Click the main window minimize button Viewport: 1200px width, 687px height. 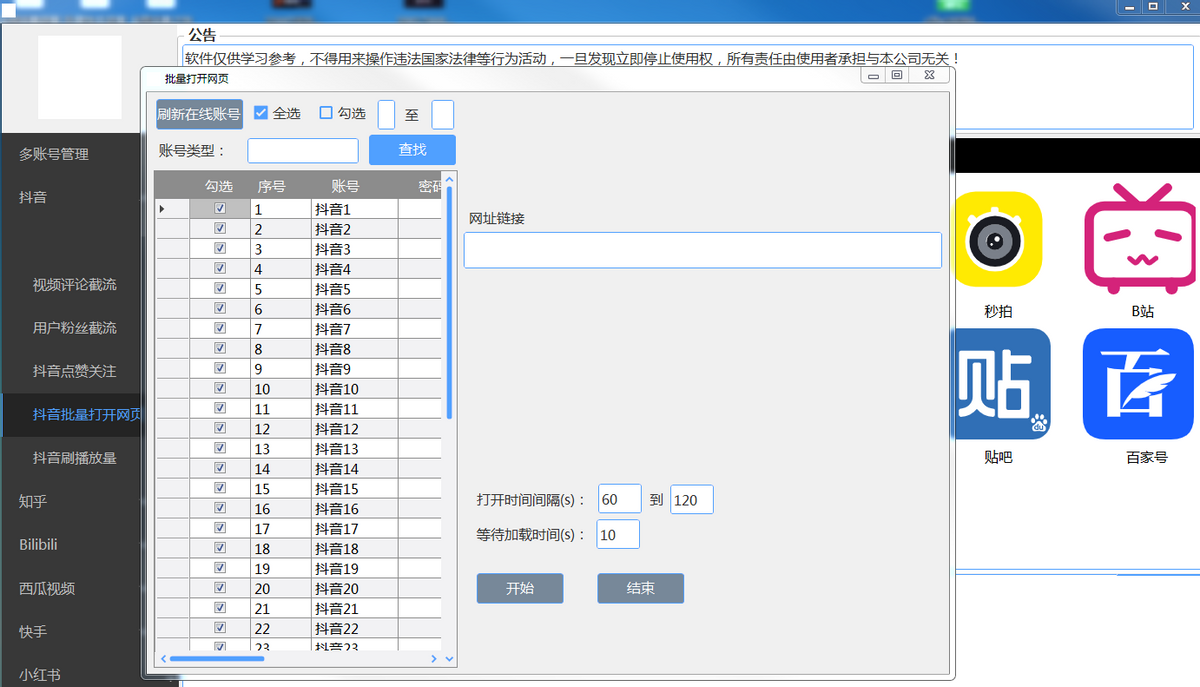coord(1128,8)
